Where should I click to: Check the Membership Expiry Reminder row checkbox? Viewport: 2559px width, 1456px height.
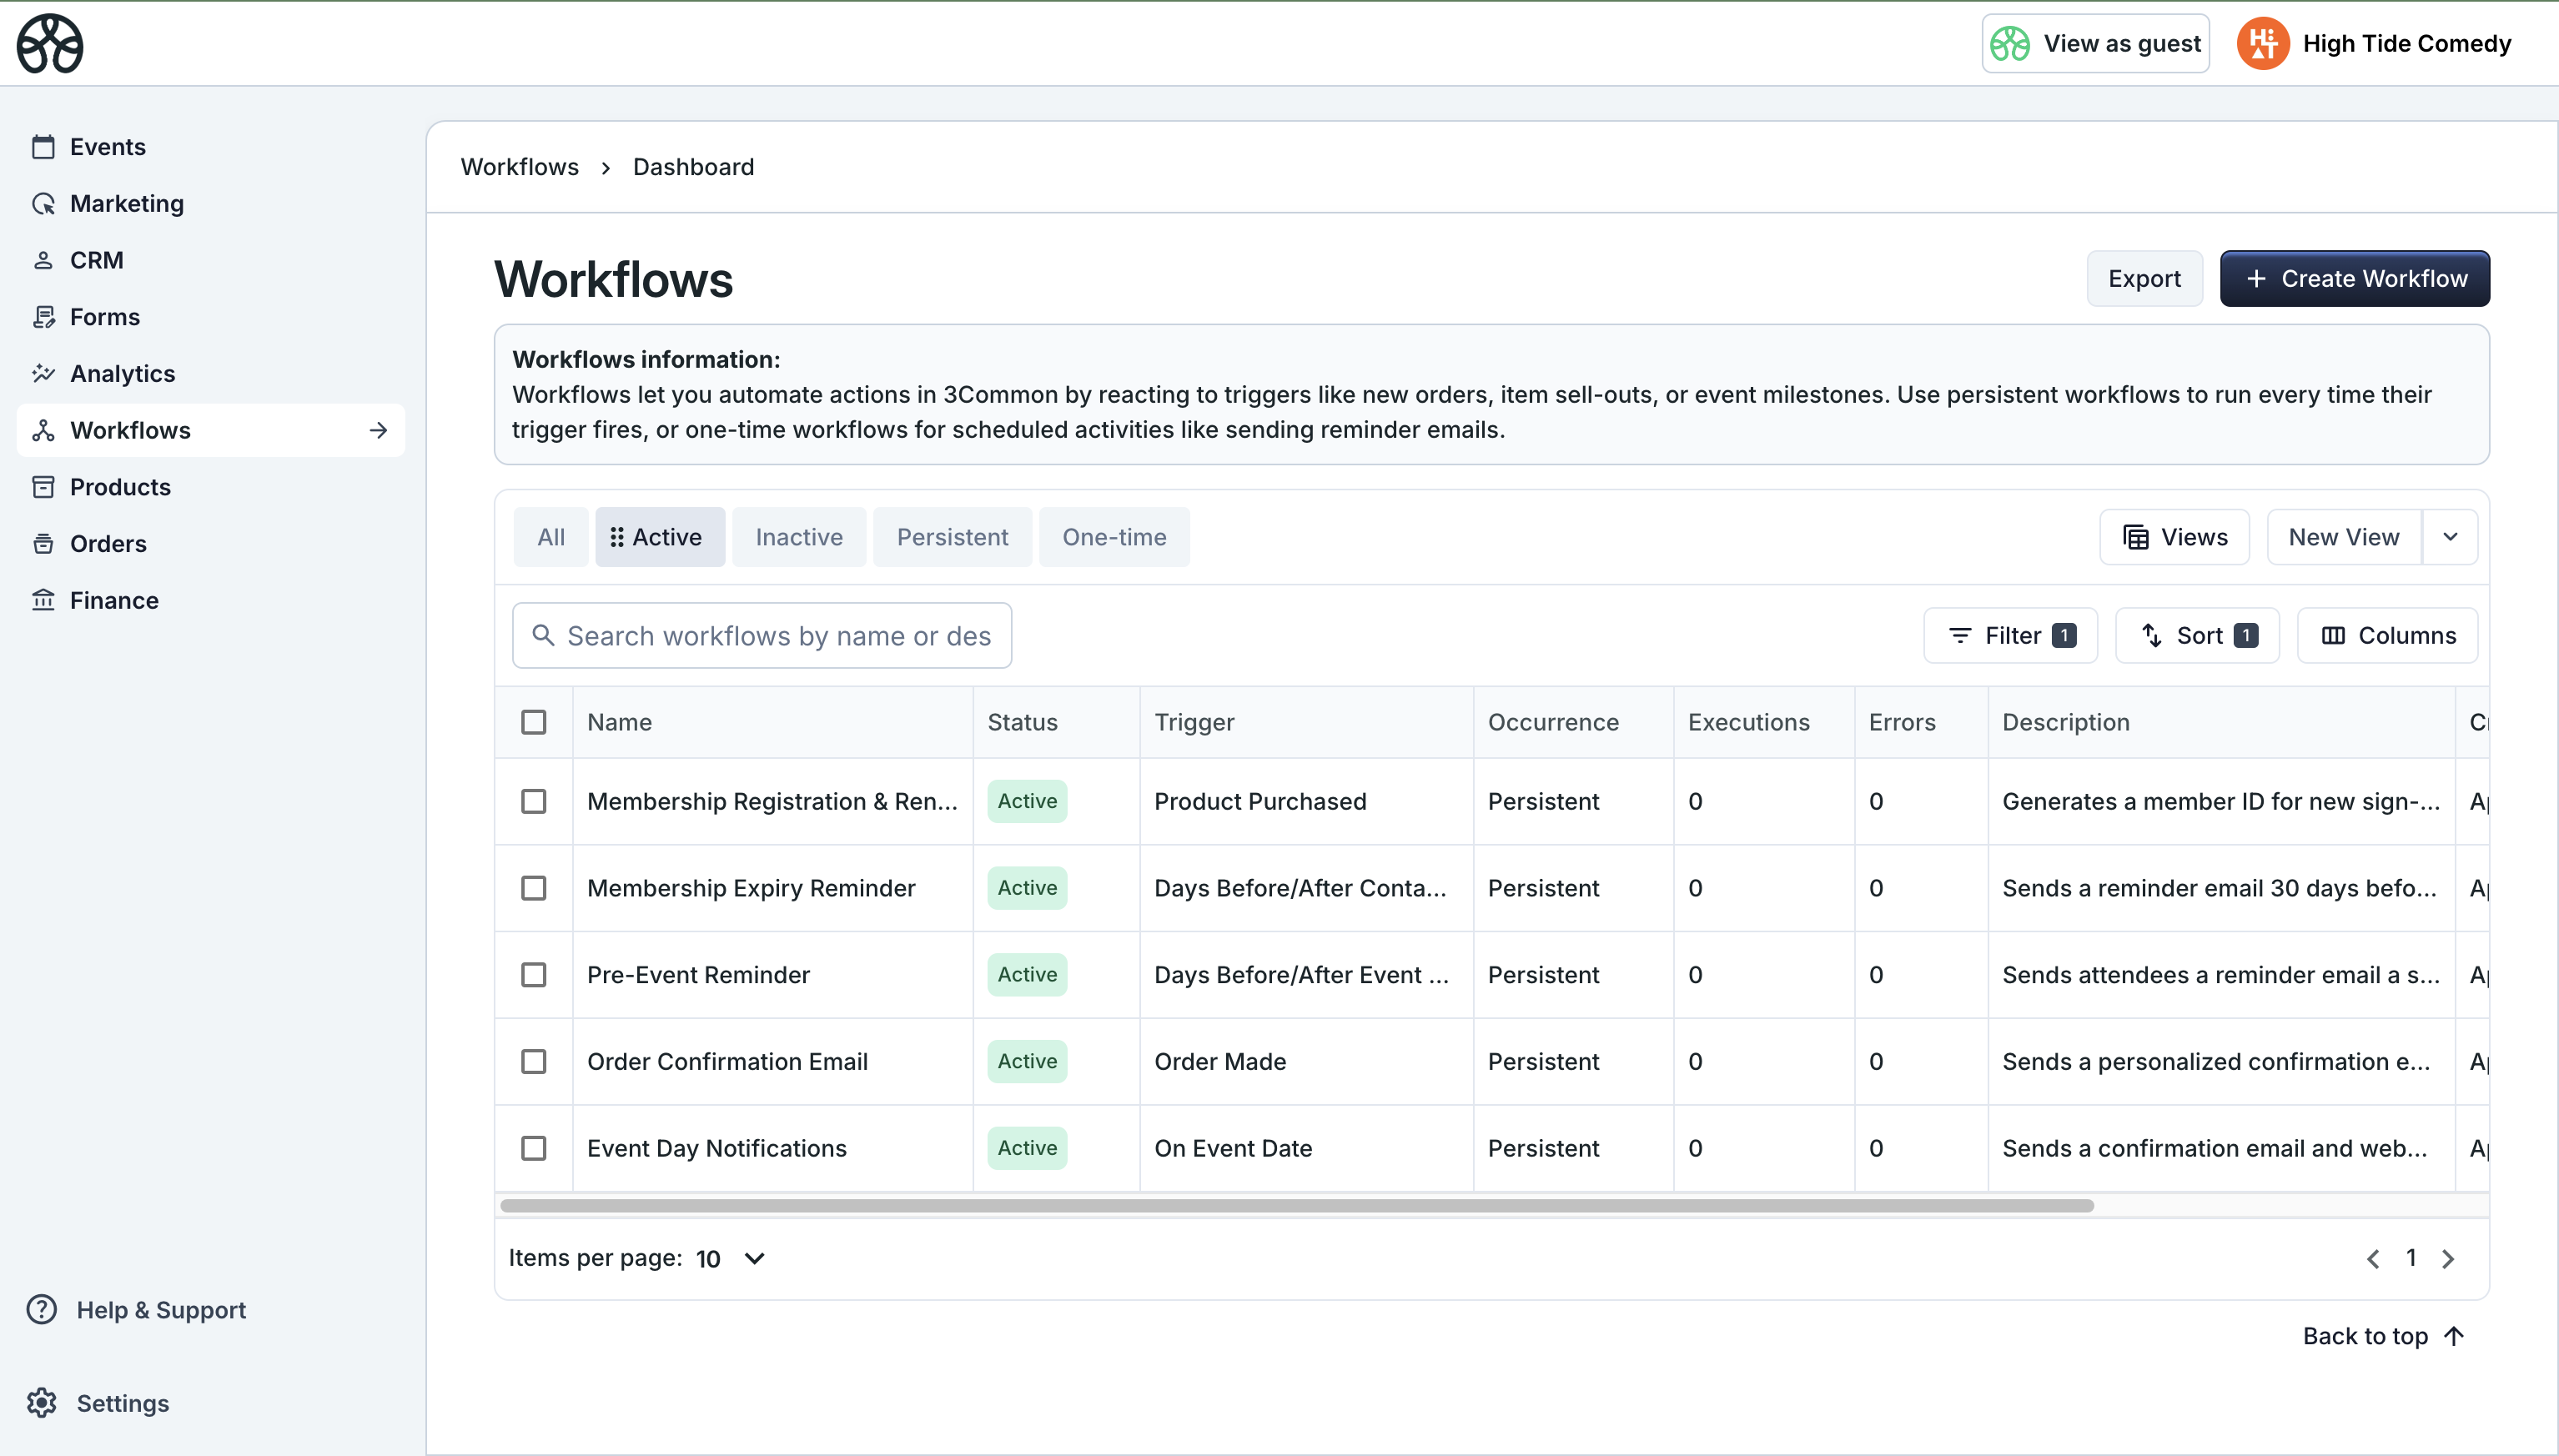click(x=535, y=887)
